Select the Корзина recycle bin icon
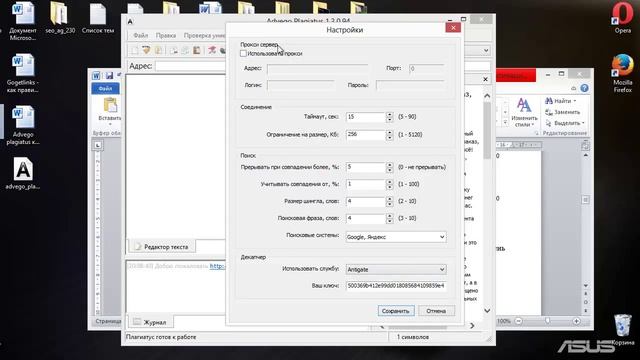 click(x=623, y=330)
